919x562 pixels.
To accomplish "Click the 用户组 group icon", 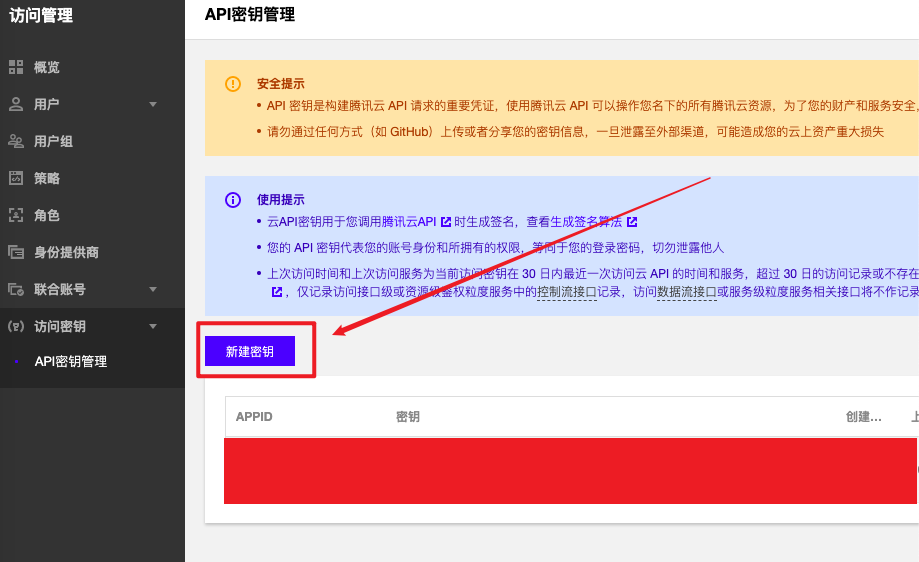I will tap(16, 141).
